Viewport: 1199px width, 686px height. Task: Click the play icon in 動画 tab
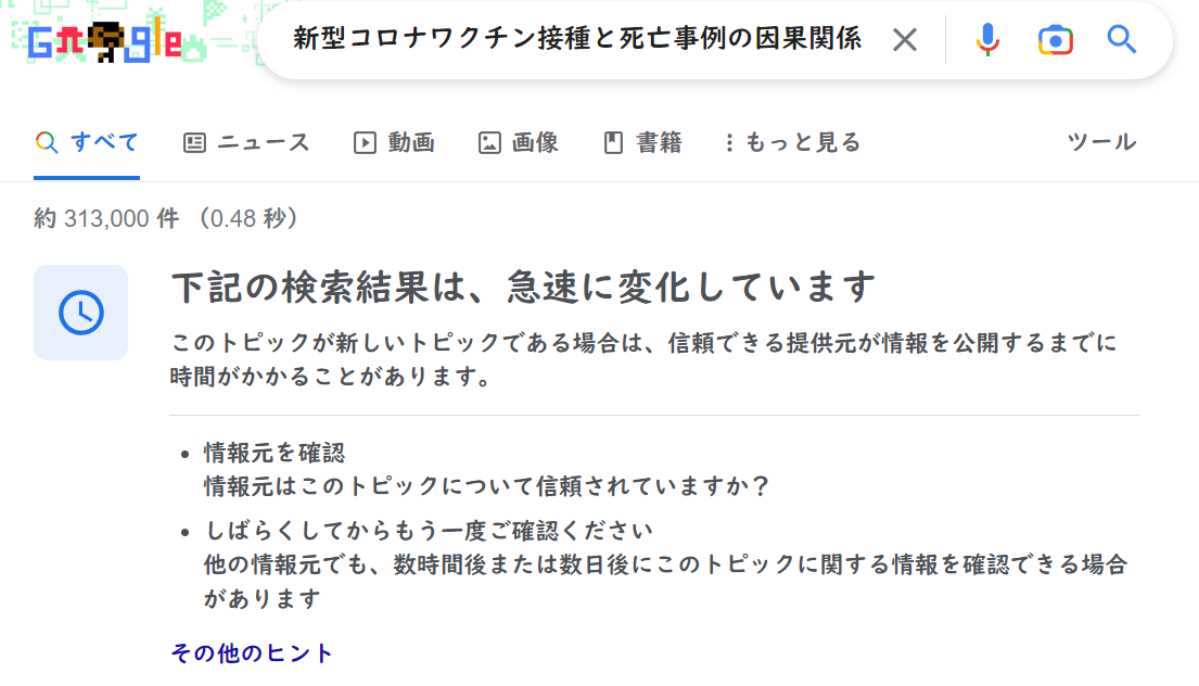click(x=364, y=143)
